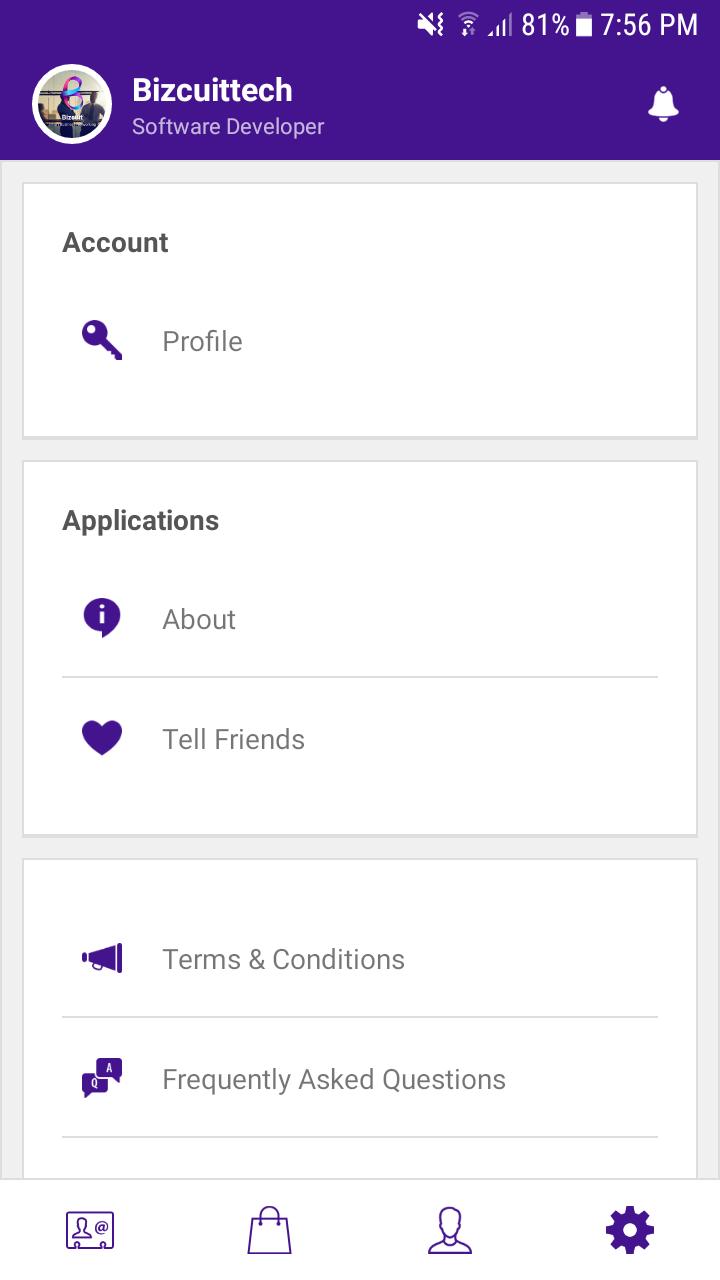Tap the notification bell icon

[x=663, y=104]
